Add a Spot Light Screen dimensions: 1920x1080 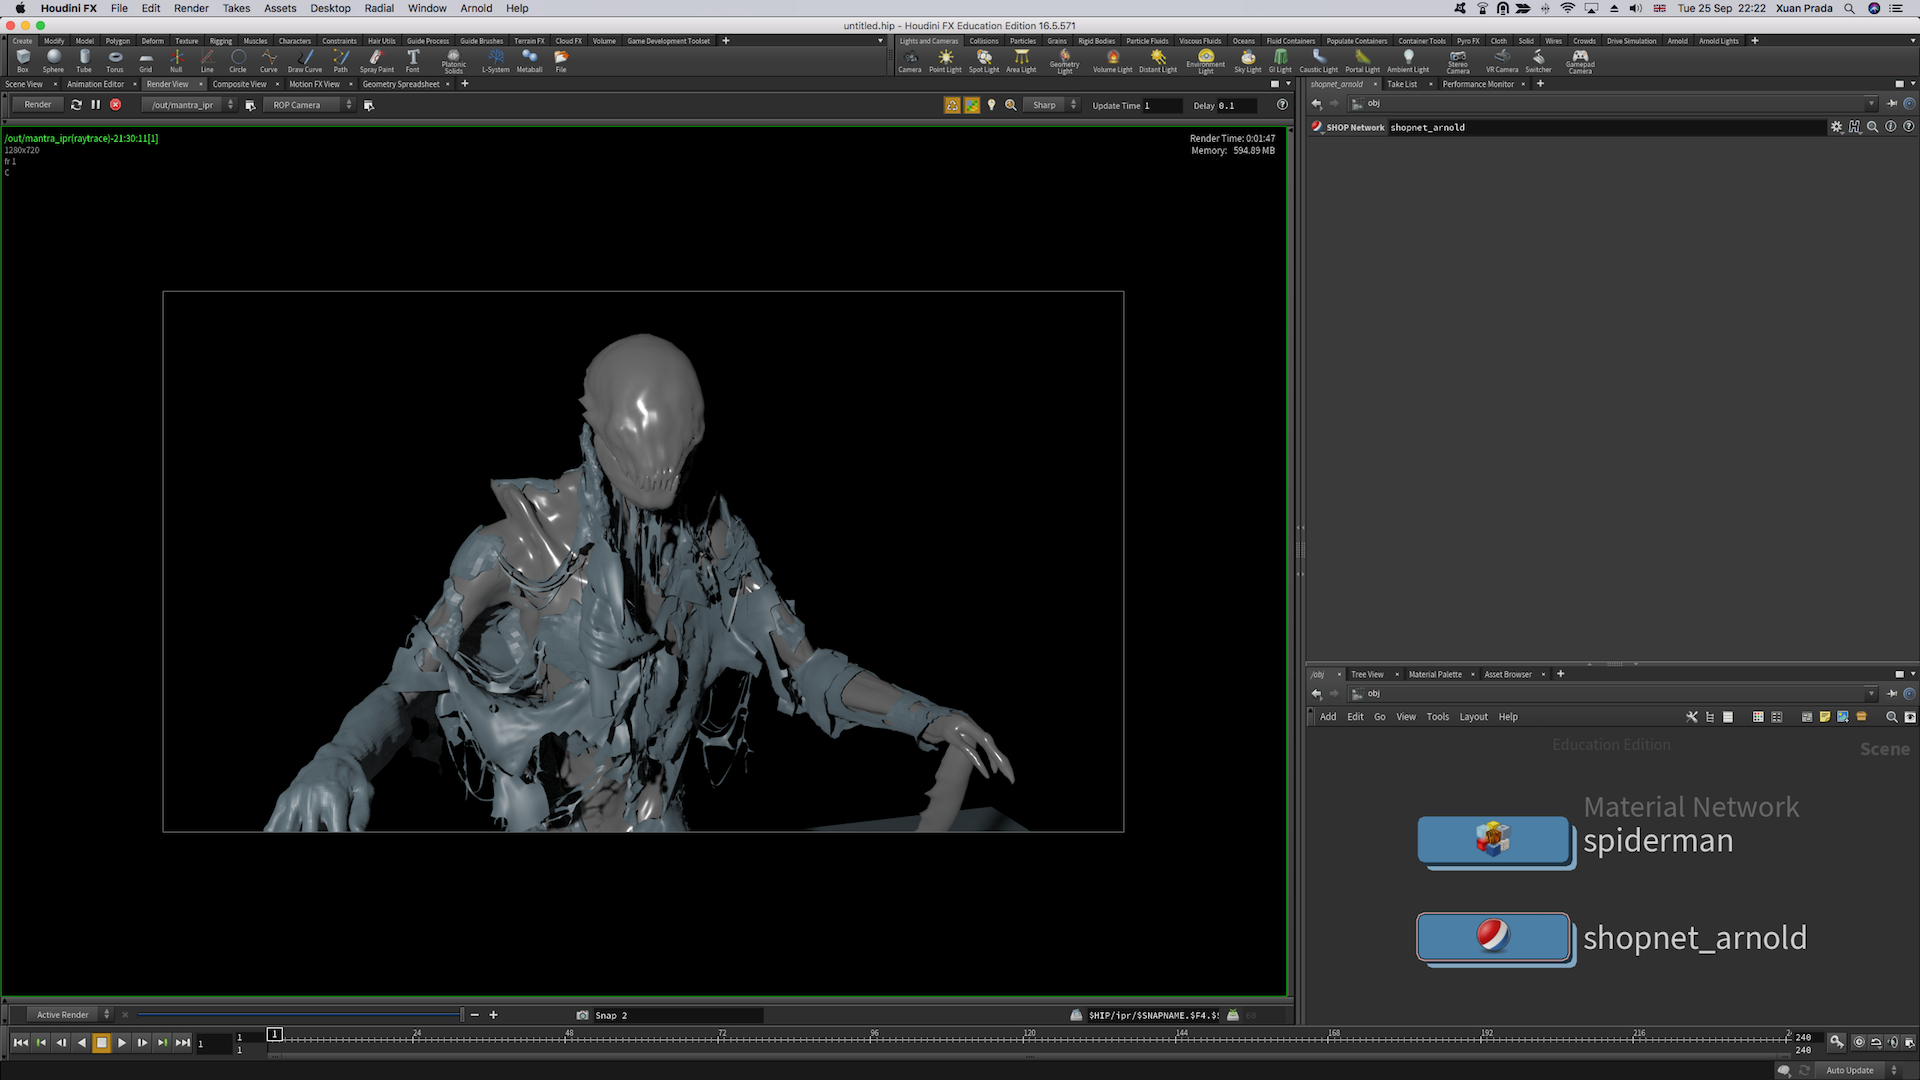[984, 61]
